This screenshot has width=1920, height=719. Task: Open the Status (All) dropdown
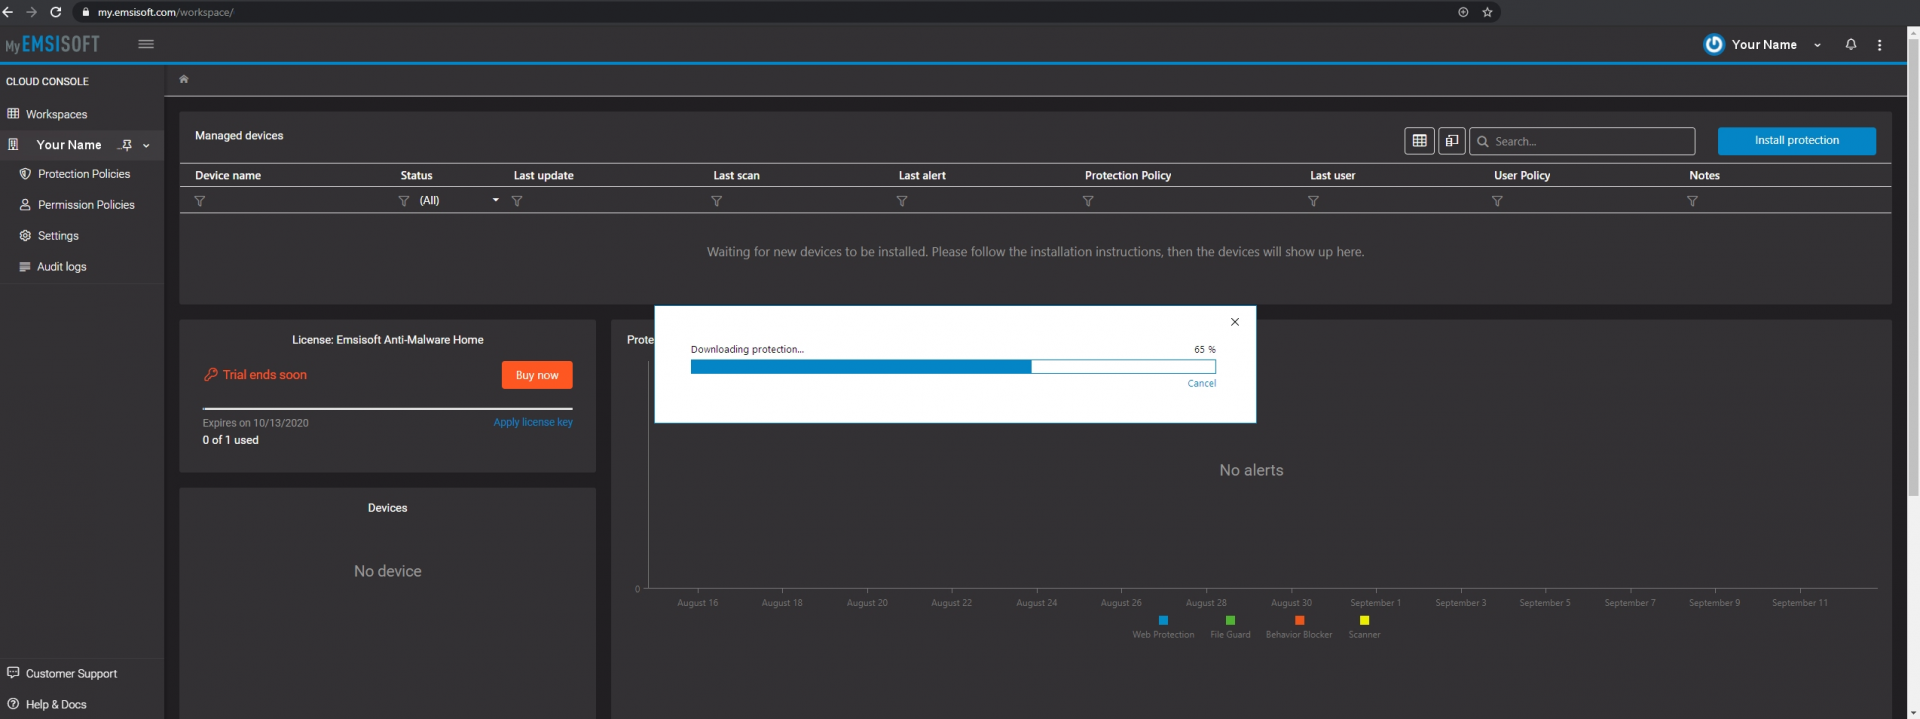pos(459,201)
